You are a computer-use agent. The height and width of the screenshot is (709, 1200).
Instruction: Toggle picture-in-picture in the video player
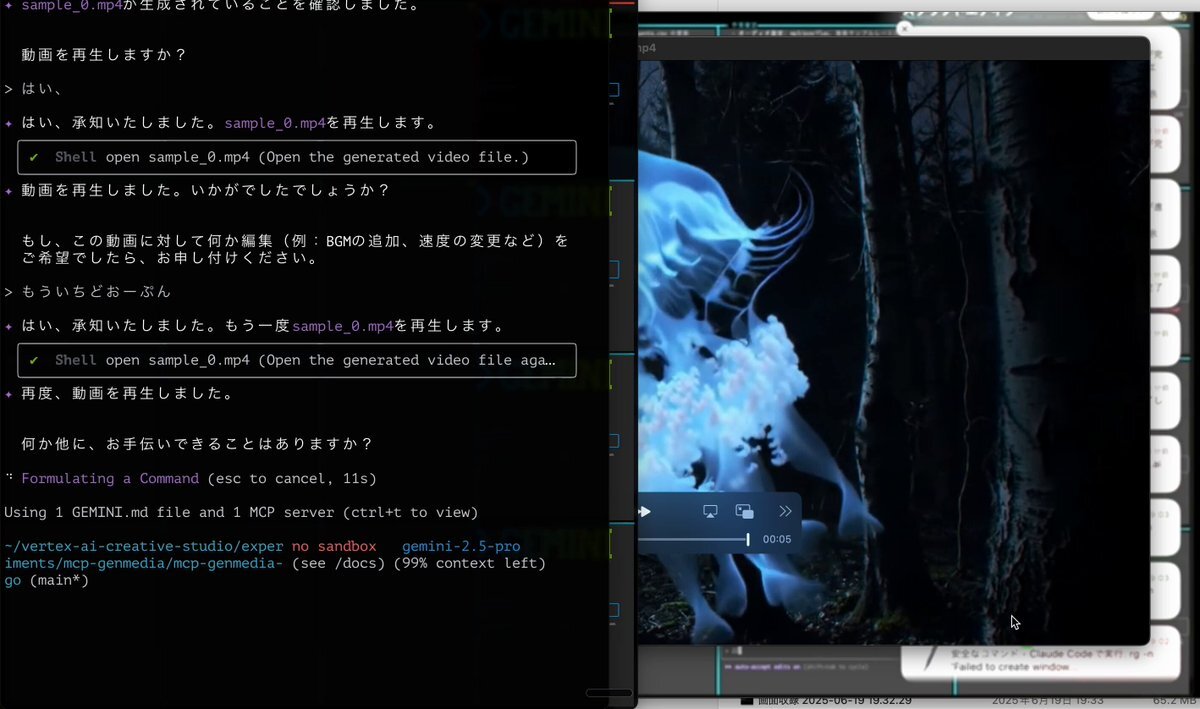pyautogui.click(x=744, y=512)
